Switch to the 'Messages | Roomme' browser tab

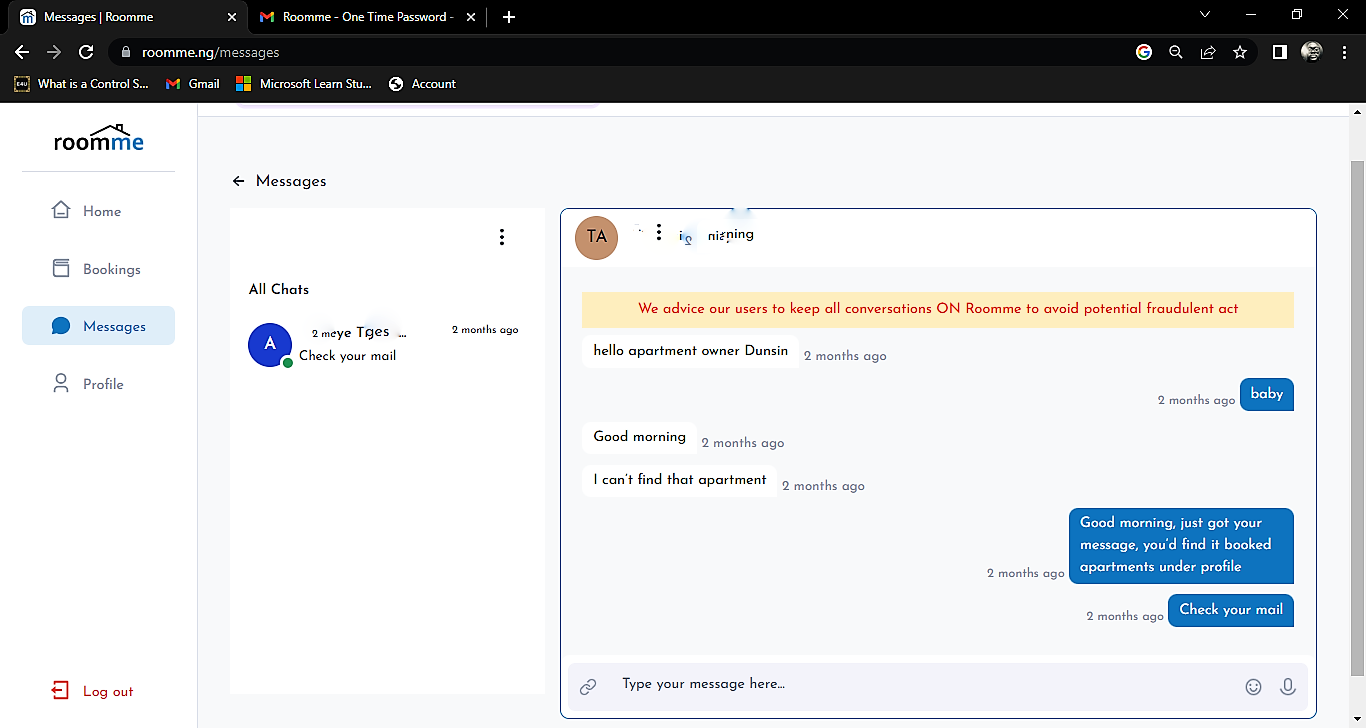[x=128, y=17]
